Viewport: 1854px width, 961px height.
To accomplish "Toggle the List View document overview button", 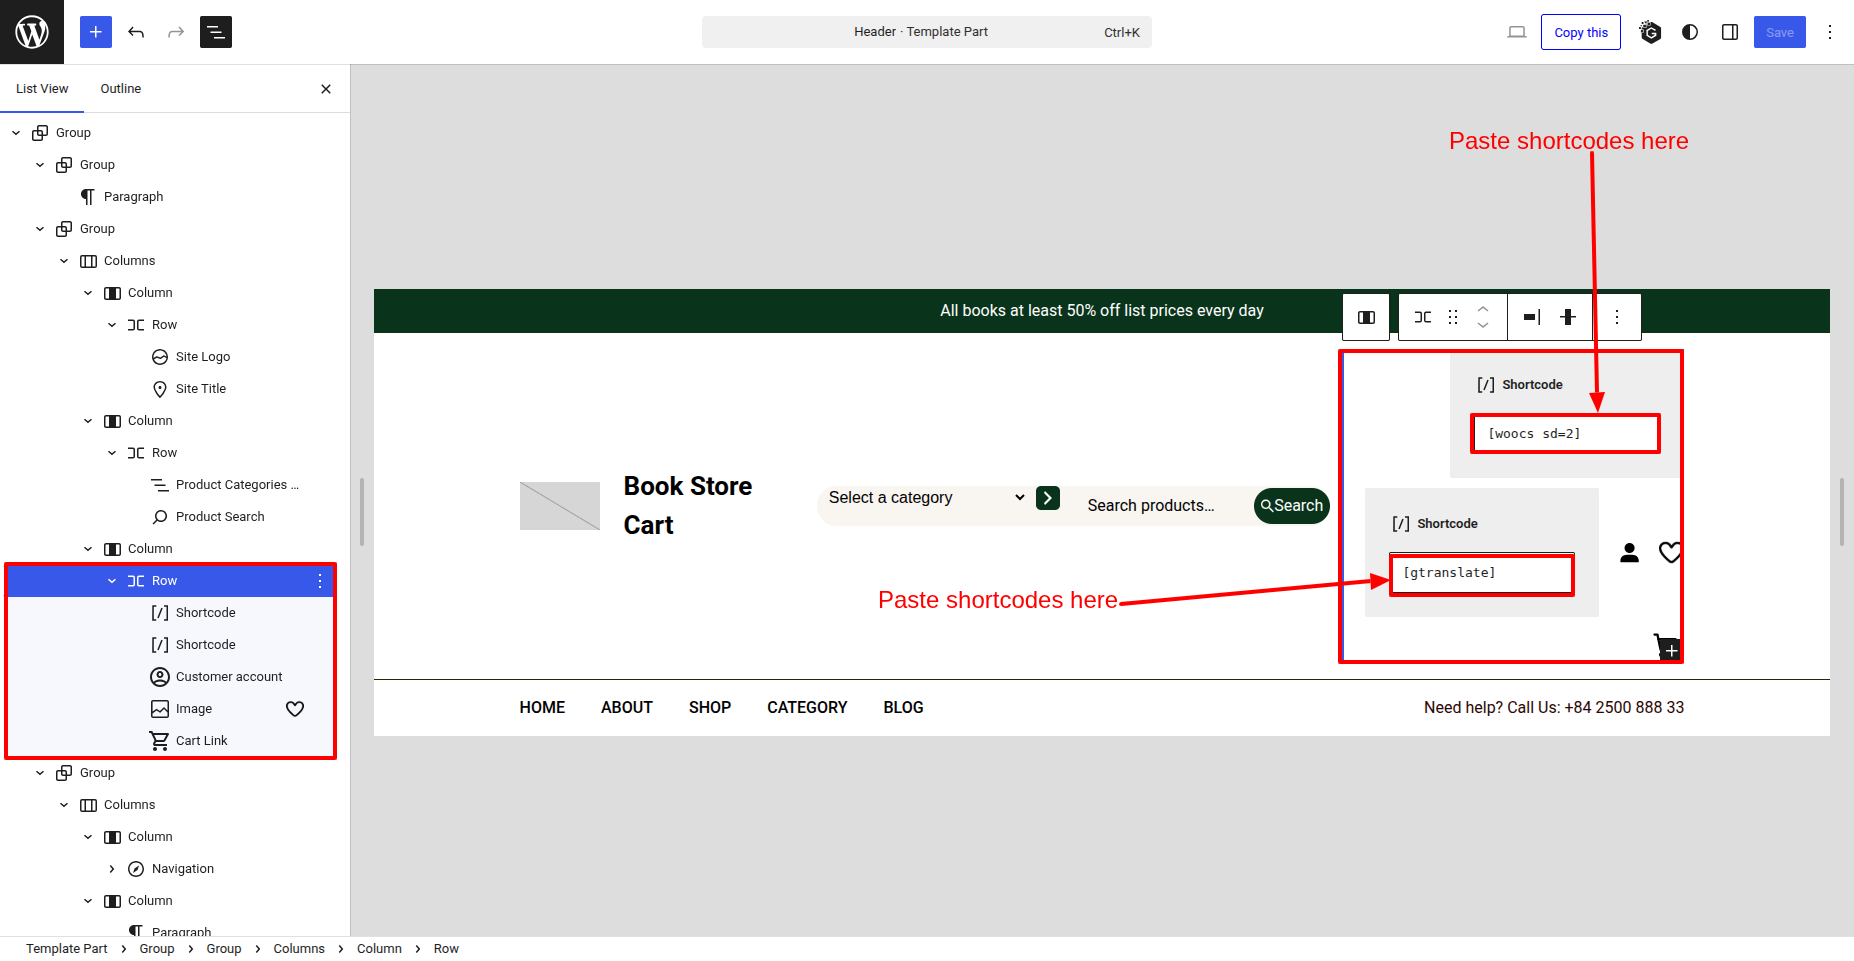I will pos(216,32).
